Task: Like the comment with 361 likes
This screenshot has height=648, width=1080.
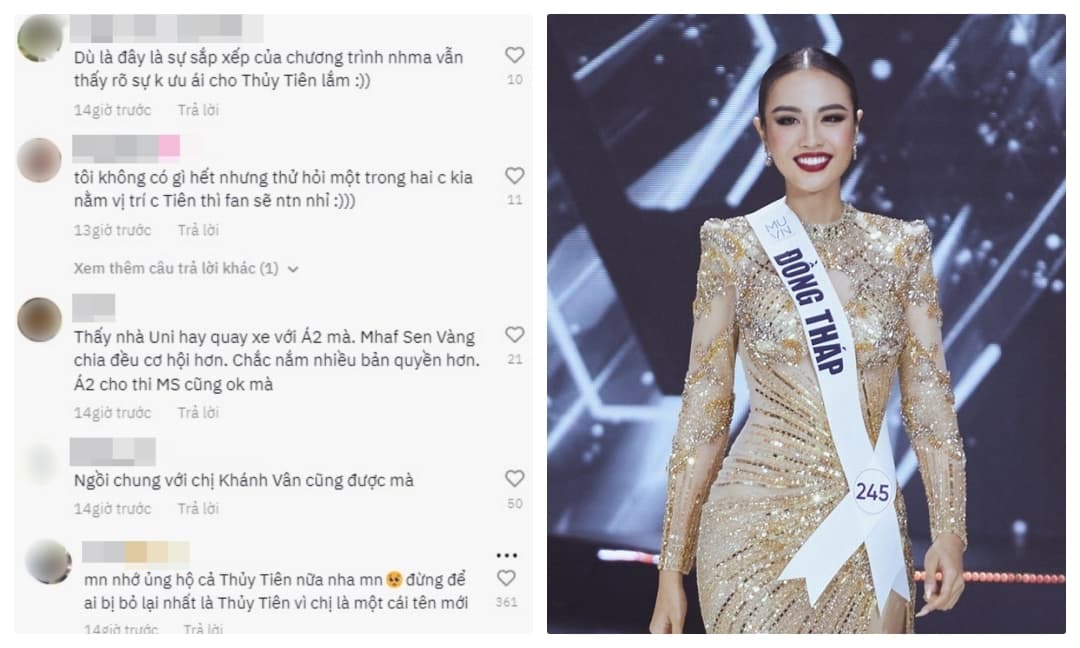Action: [506, 578]
